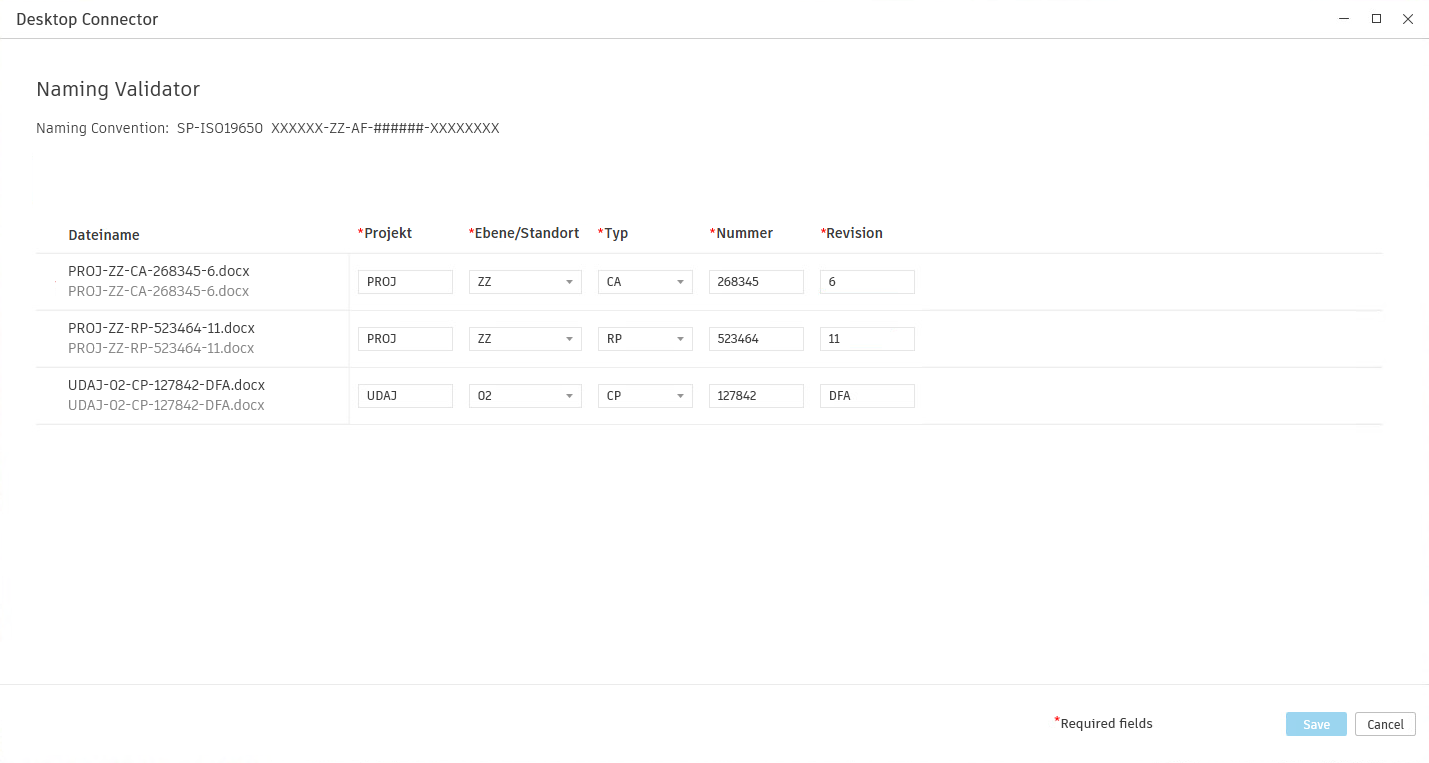Minimize the Desktop Connector window

(1345, 19)
